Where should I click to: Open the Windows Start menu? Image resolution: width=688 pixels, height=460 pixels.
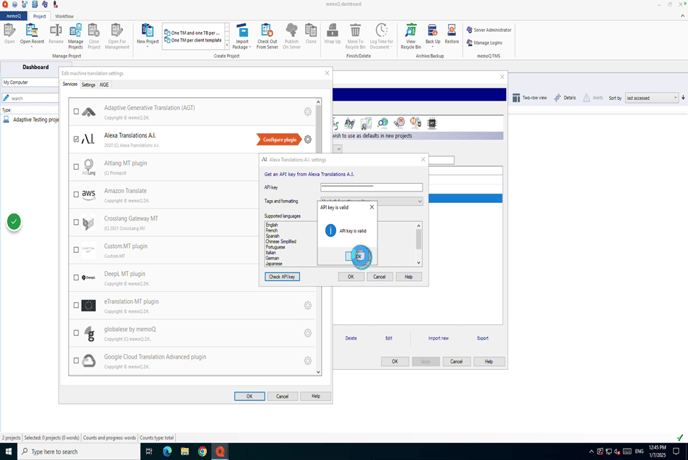tap(8, 451)
